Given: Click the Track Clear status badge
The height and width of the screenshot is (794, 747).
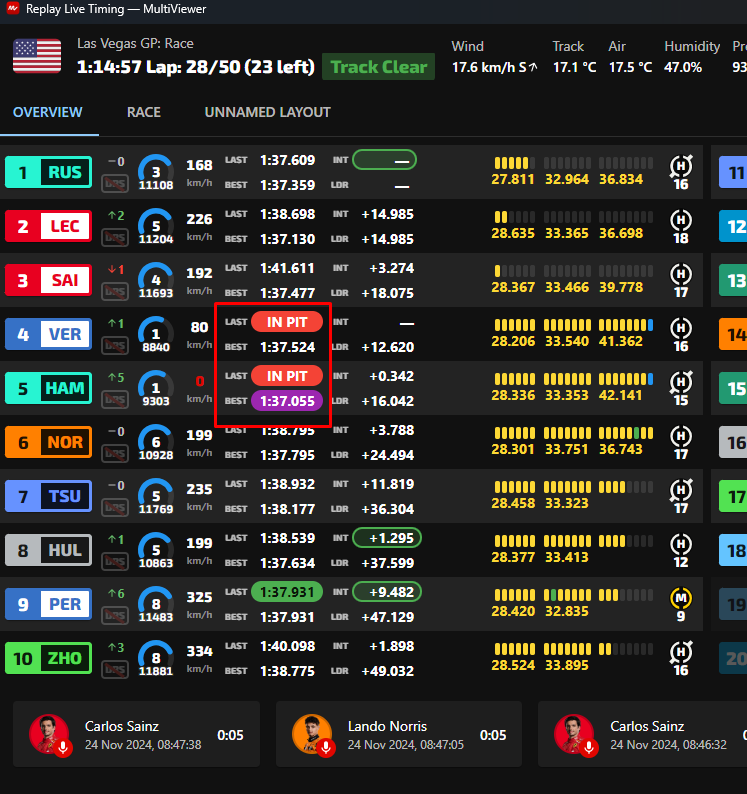Looking at the screenshot, I should 378,67.
